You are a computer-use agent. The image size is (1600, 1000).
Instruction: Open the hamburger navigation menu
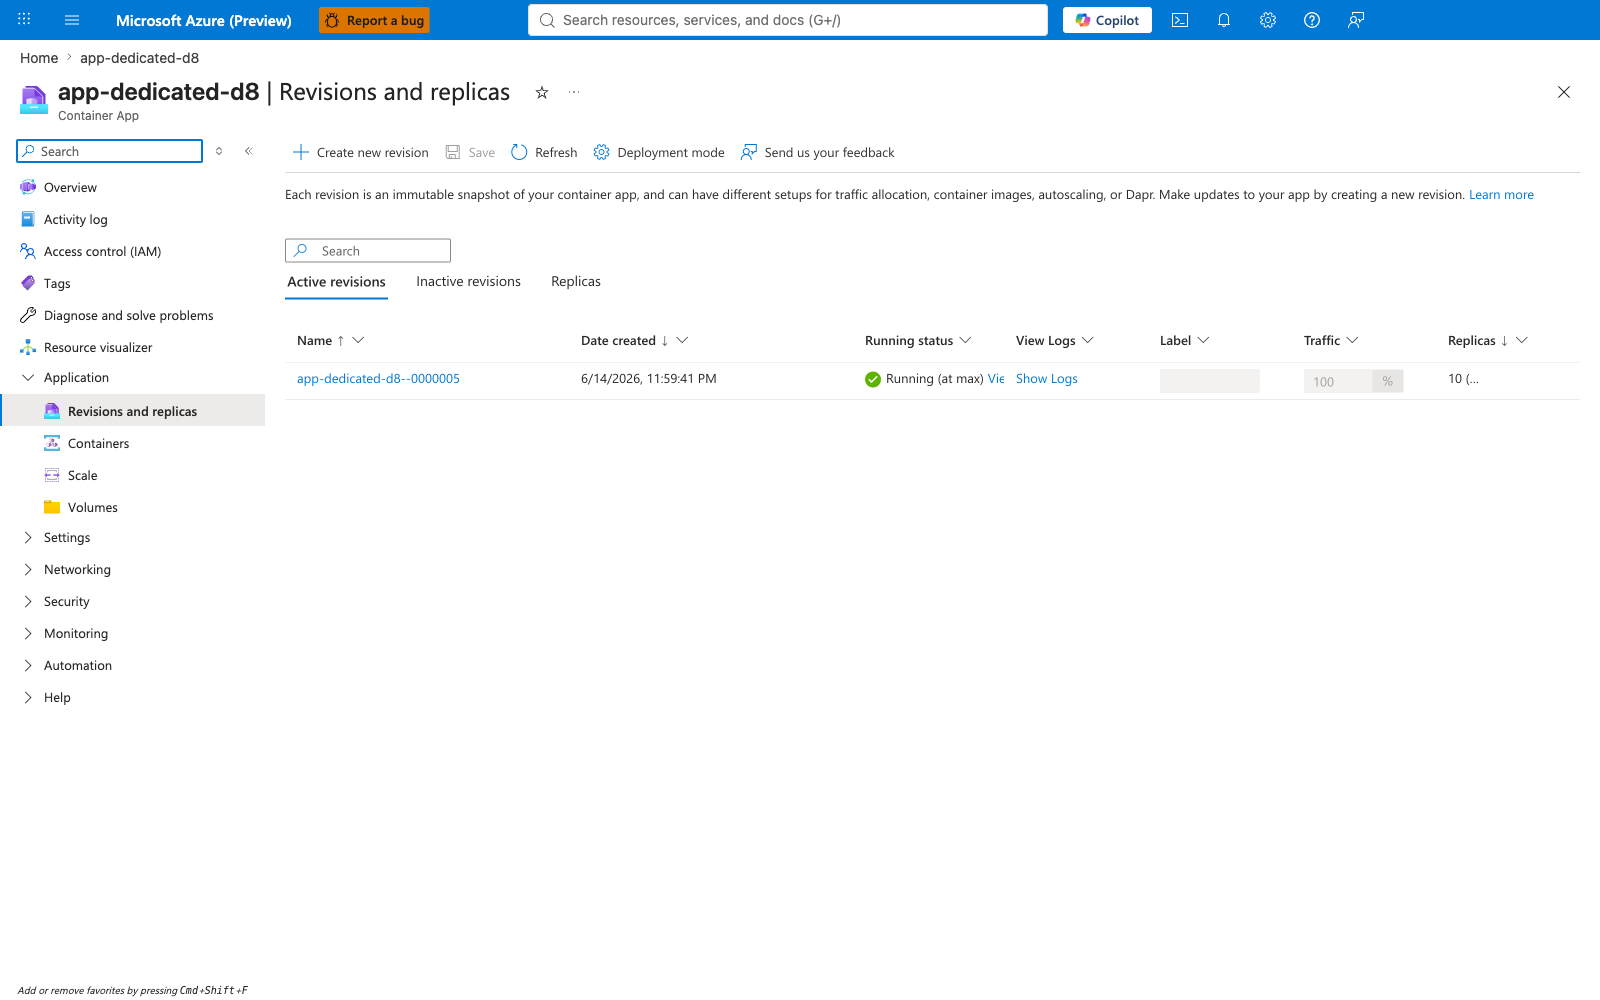point(72,20)
